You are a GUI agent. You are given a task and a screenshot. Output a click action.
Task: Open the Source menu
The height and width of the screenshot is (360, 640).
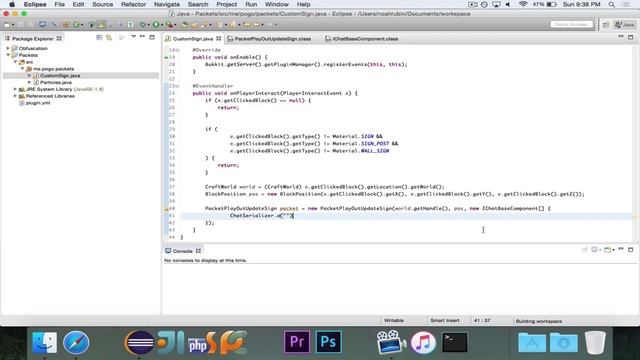(102, 4)
